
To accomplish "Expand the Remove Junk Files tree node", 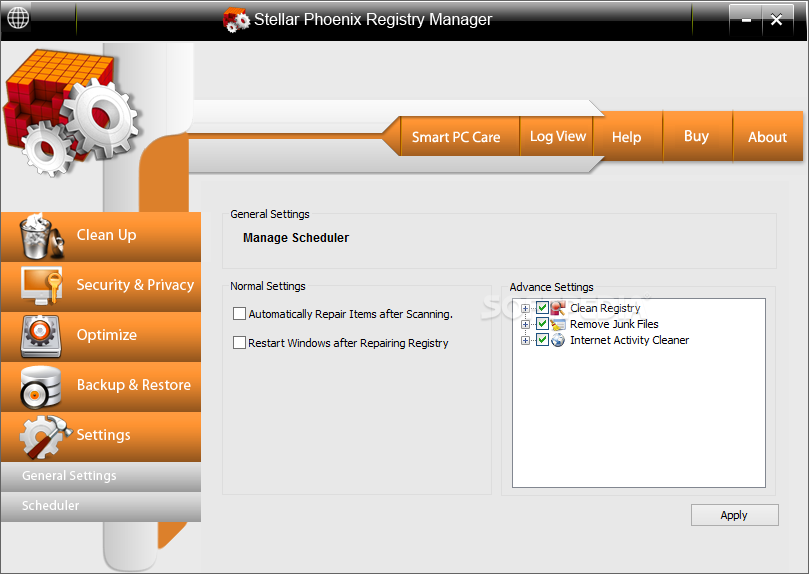I will (x=525, y=324).
